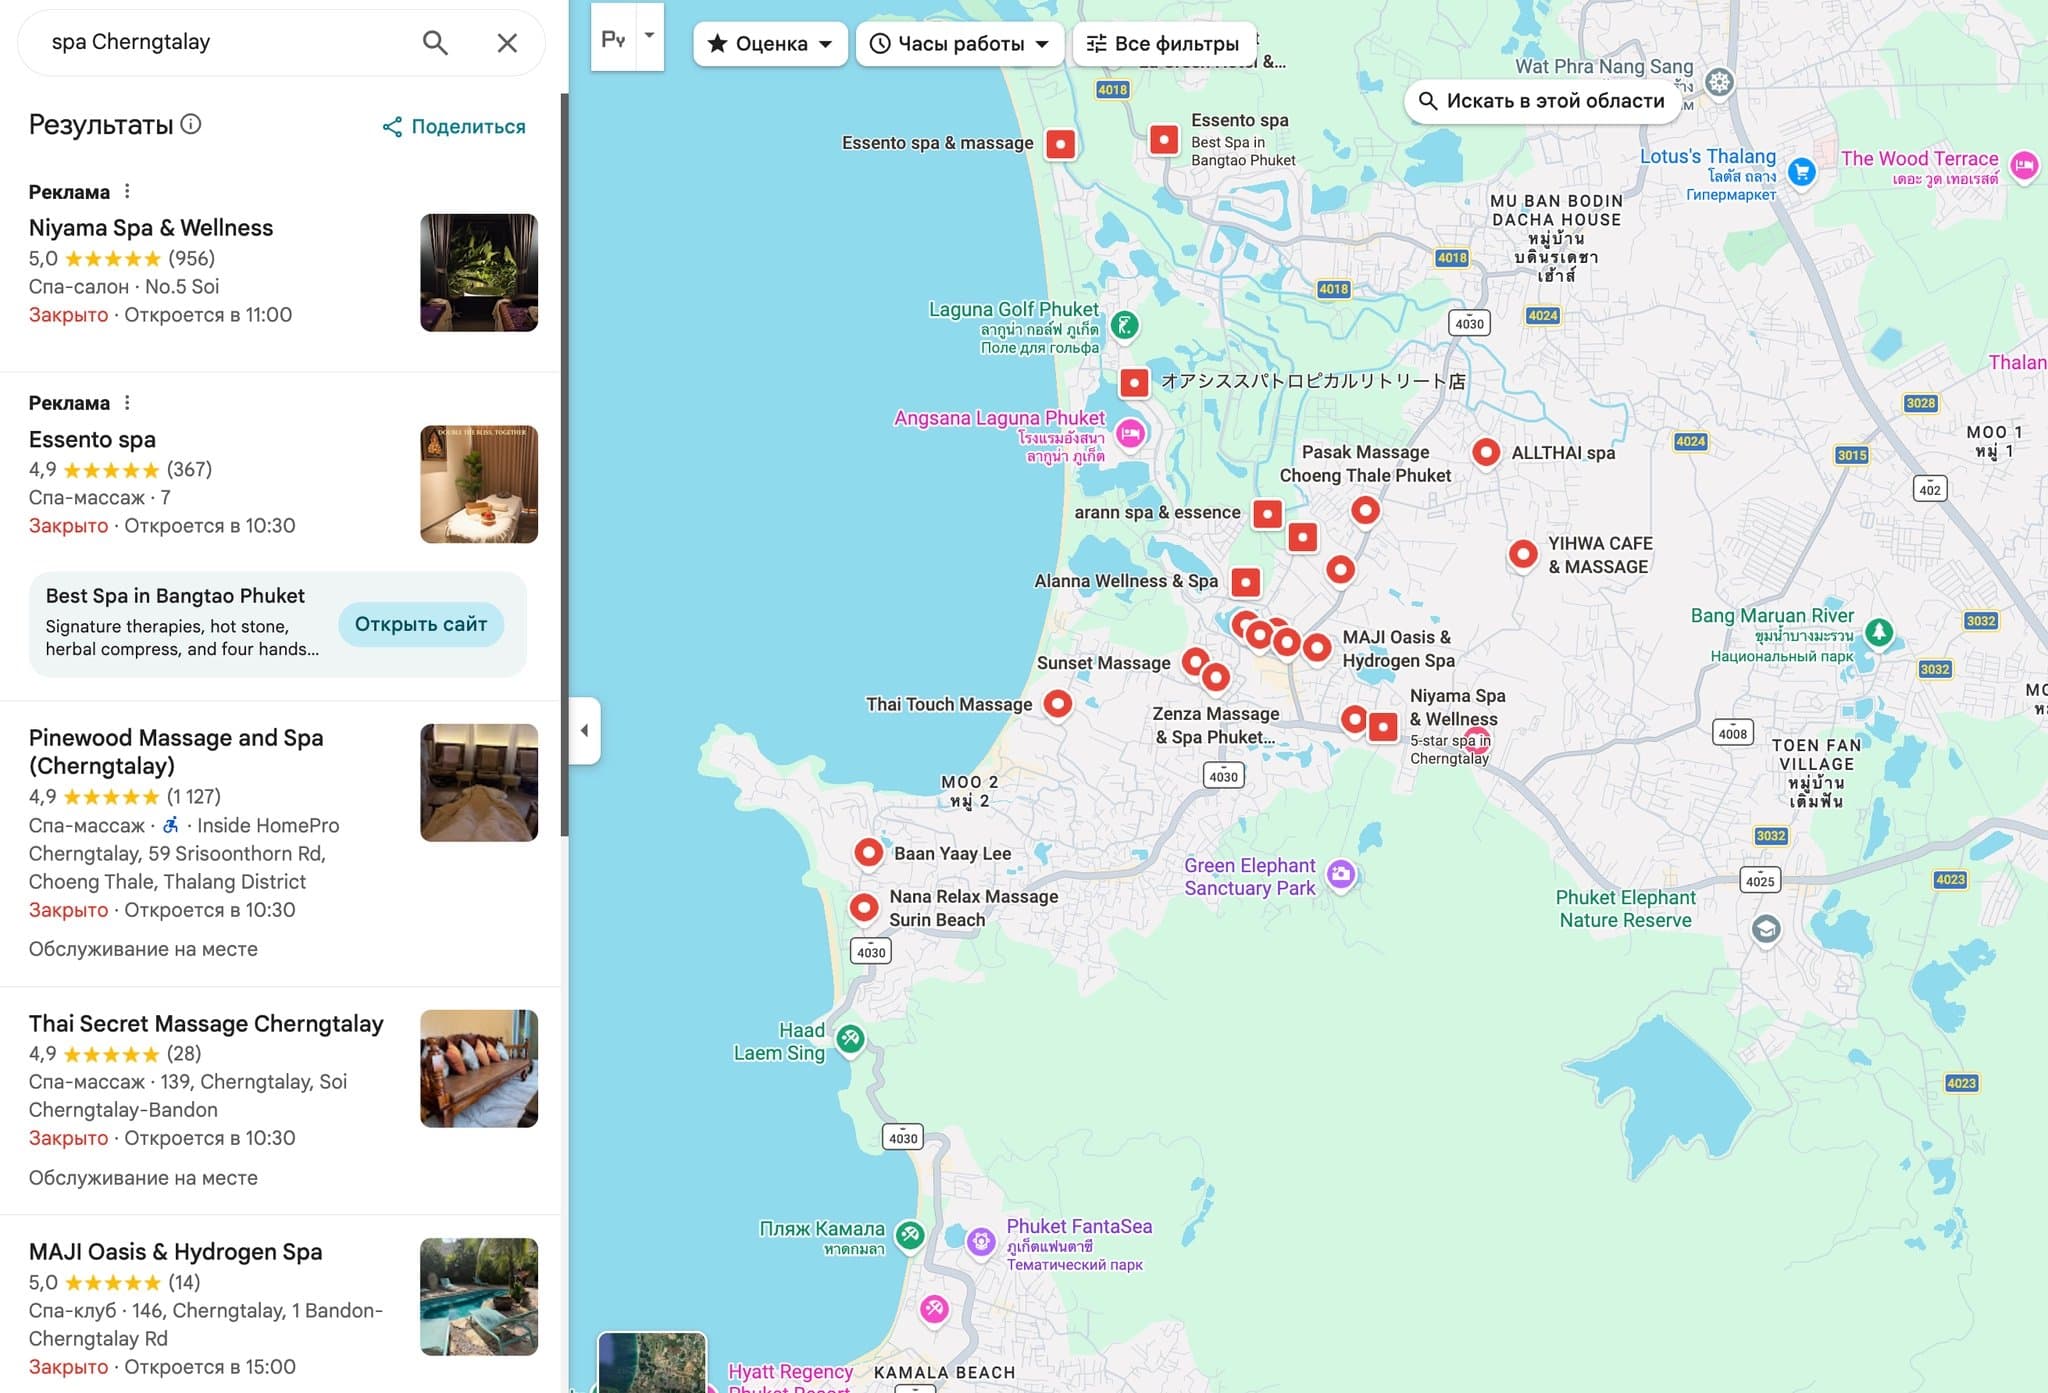View Thai Secret Massage photo thumbnail
This screenshot has height=1393, width=2048.
click(x=479, y=1068)
